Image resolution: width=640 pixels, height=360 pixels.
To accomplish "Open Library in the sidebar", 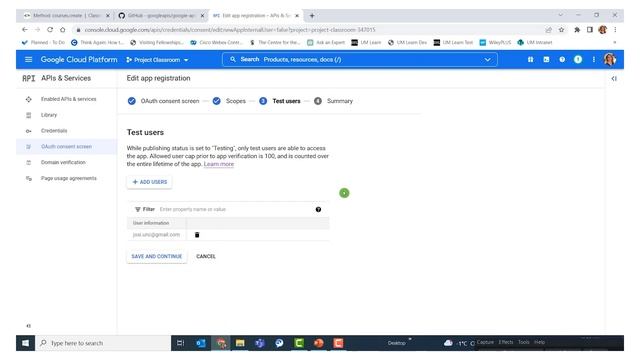I will coord(49,115).
